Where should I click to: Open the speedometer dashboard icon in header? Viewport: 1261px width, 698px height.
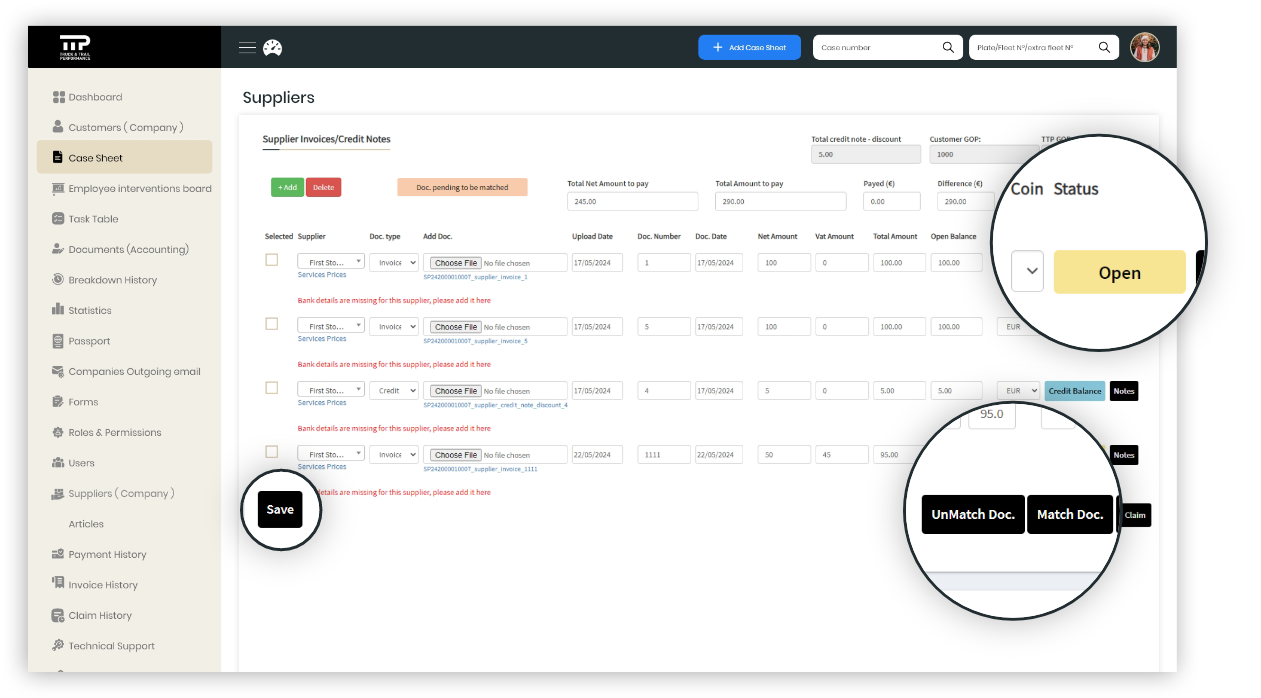(x=272, y=47)
